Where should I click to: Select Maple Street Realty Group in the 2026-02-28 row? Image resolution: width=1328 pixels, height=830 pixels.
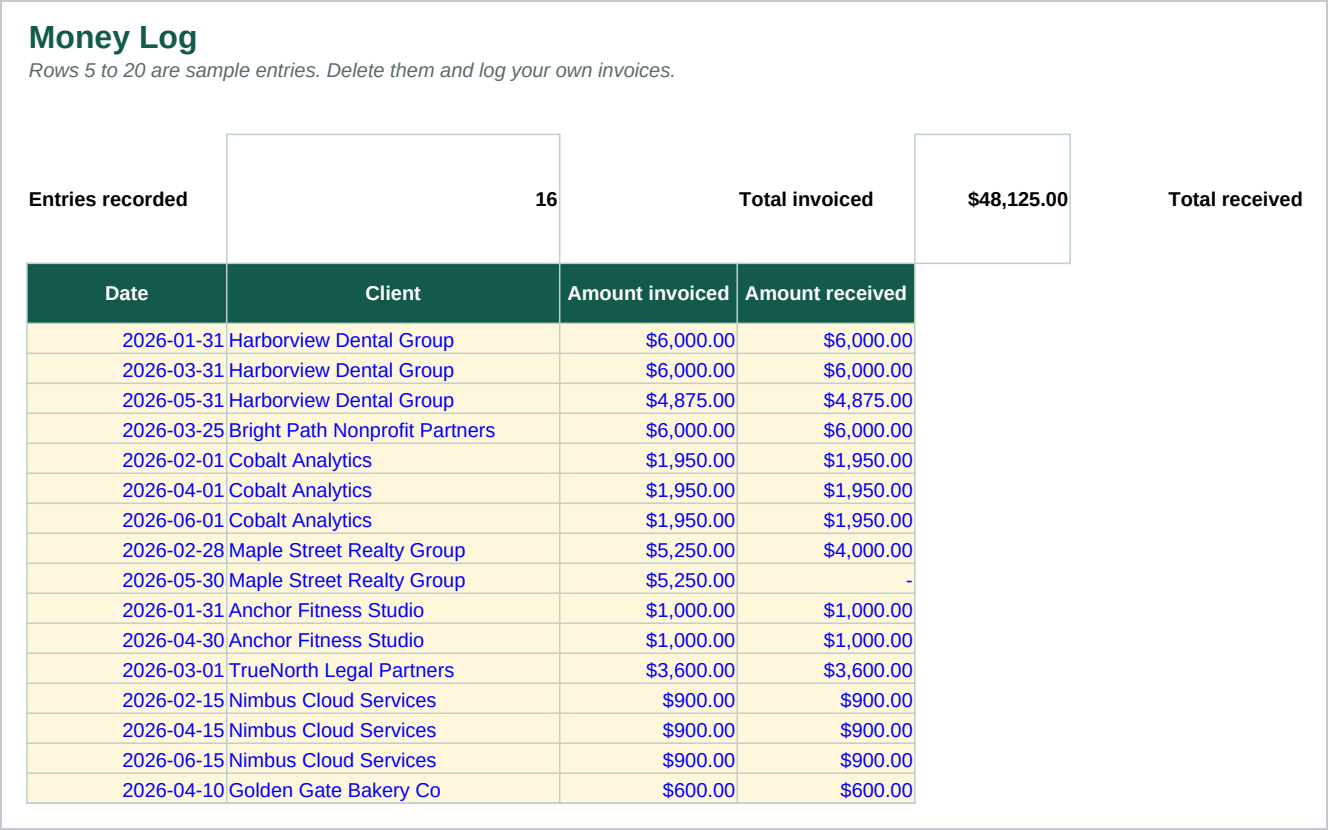pyautogui.click(x=393, y=550)
